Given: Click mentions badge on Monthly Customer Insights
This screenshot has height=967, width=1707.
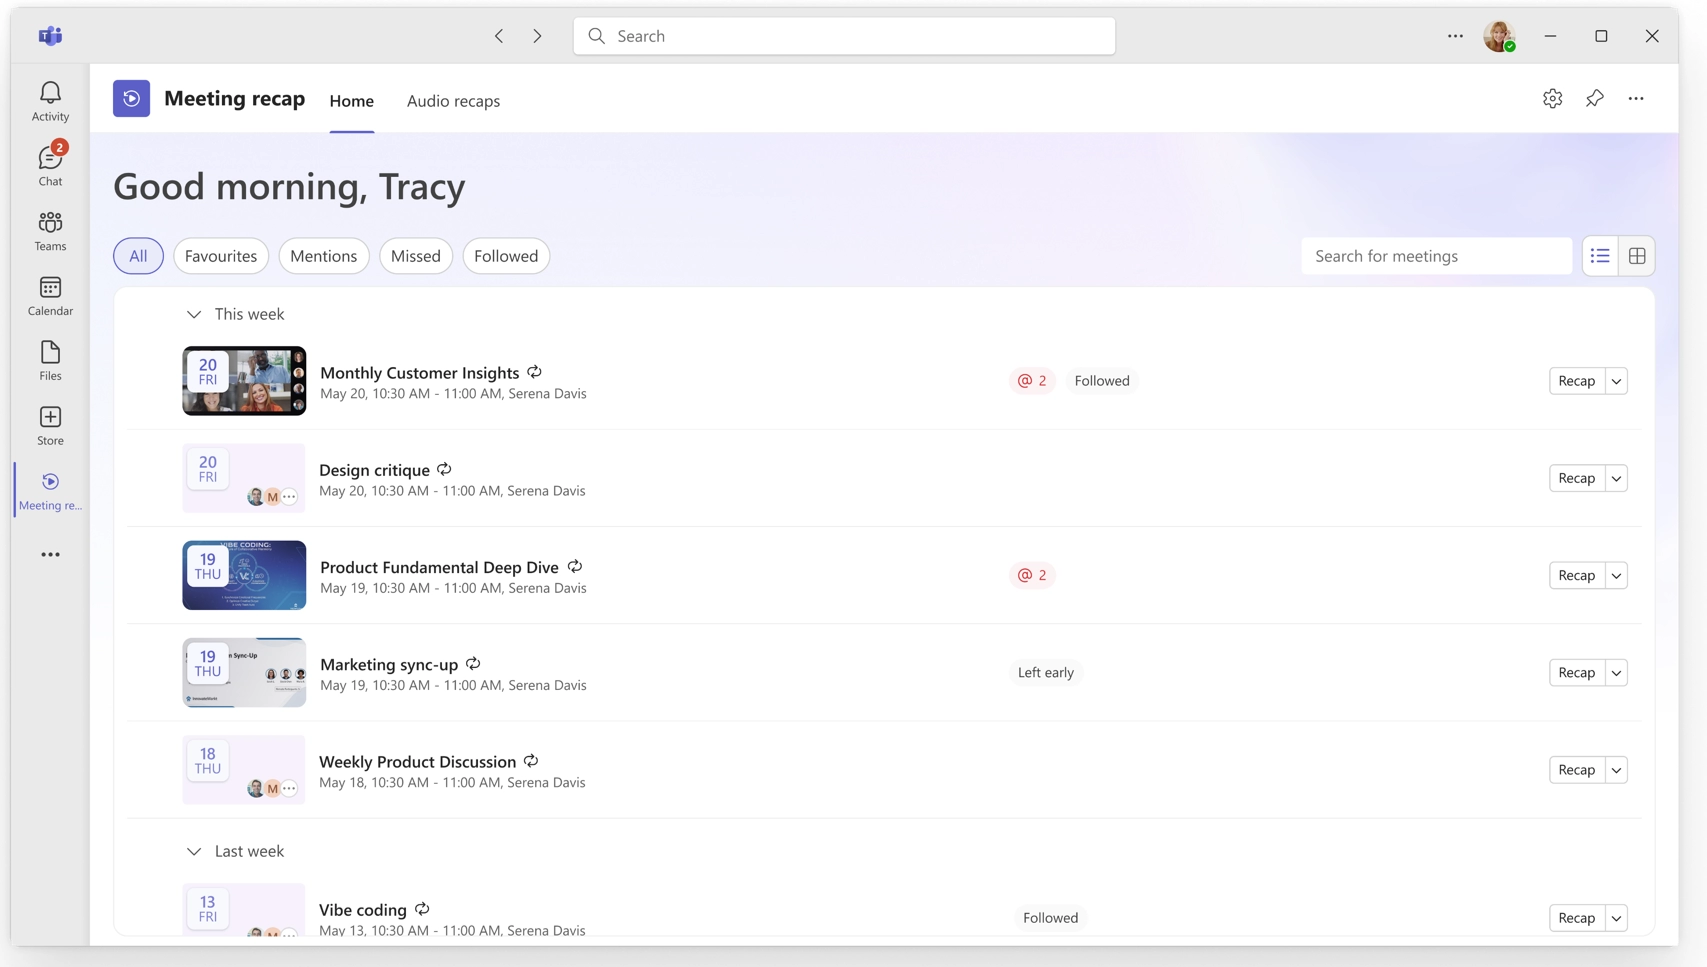Looking at the screenshot, I should coord(1032,381).
